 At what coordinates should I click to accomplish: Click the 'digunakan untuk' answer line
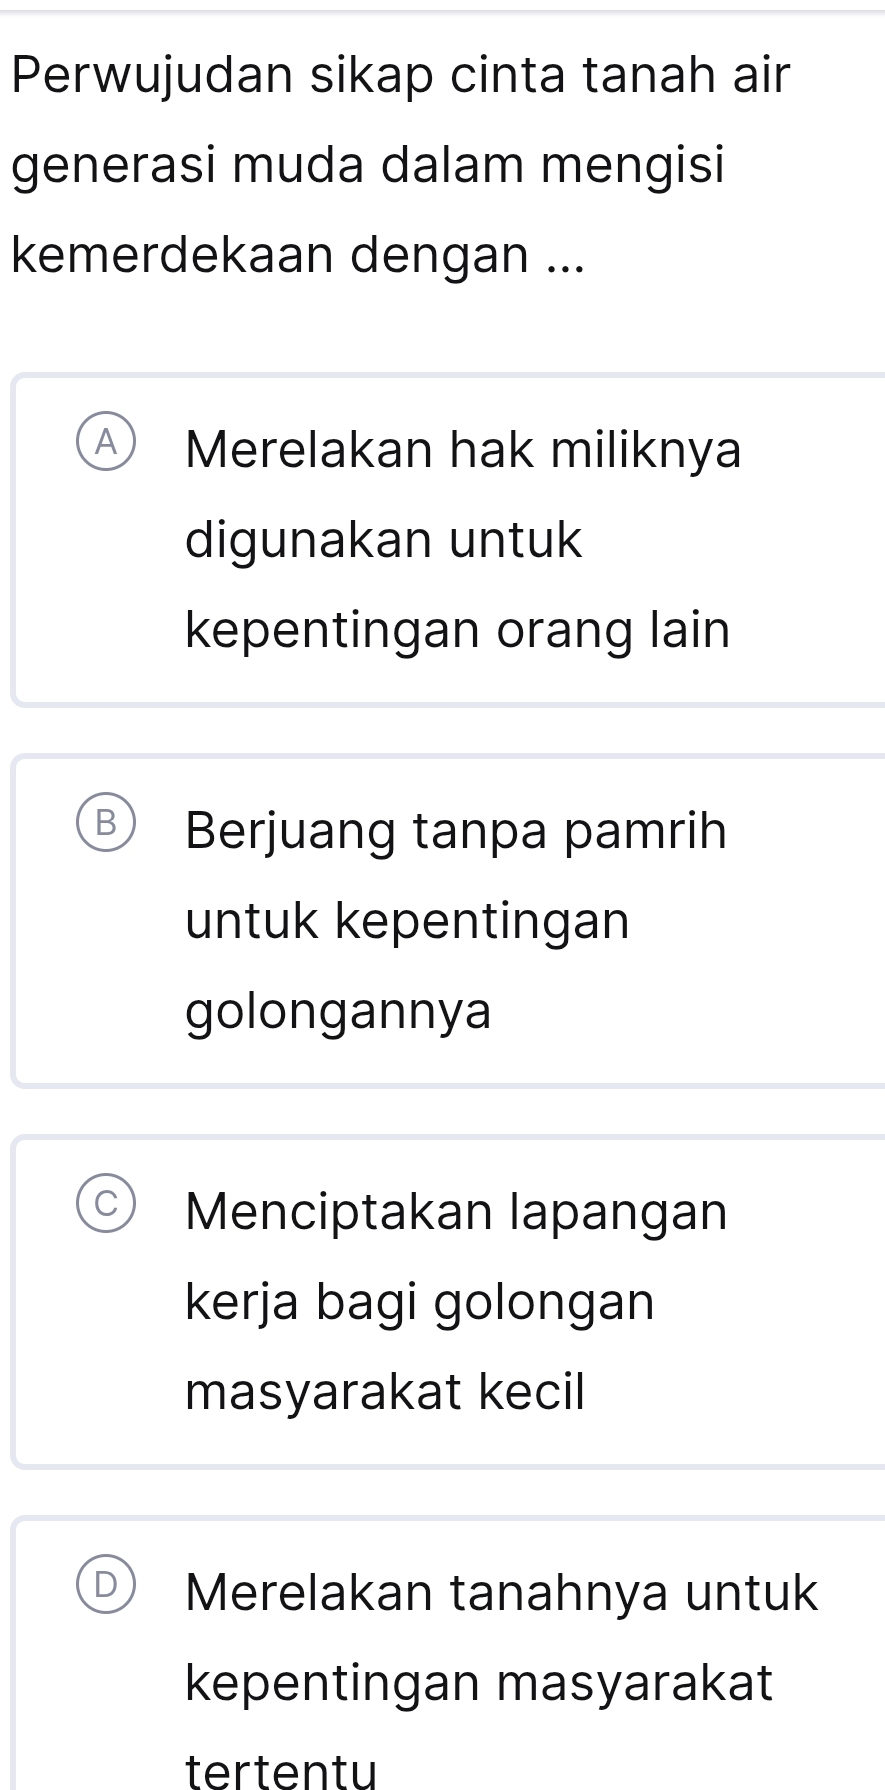[383, 541]
